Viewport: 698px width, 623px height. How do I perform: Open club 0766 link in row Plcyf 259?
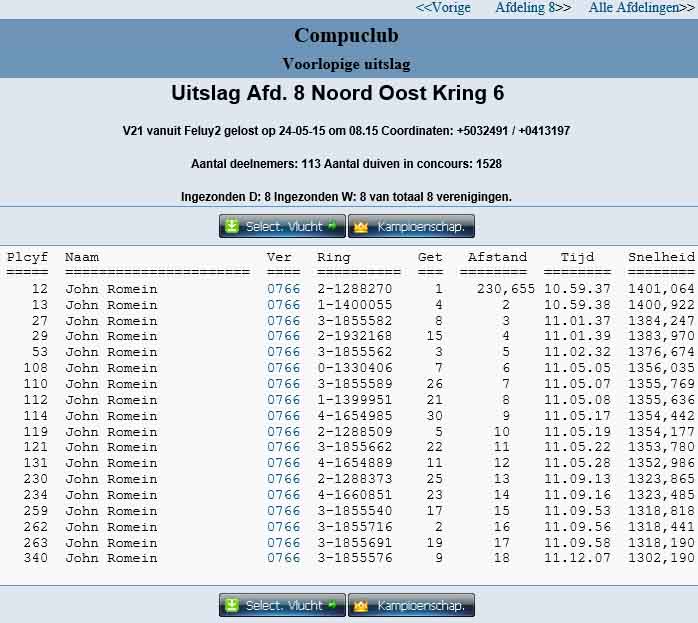pos(284,511)
